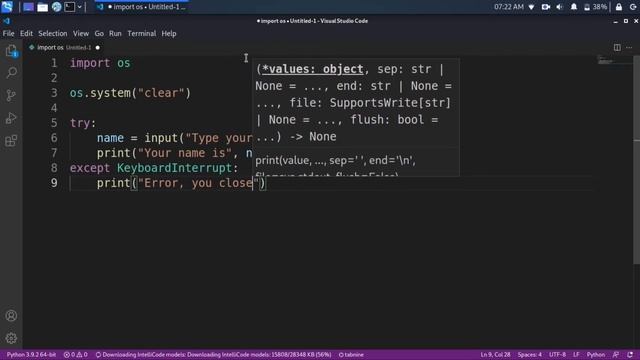
Task: Click on os.system("clear") in line 3
Action: tap(130, 93)
